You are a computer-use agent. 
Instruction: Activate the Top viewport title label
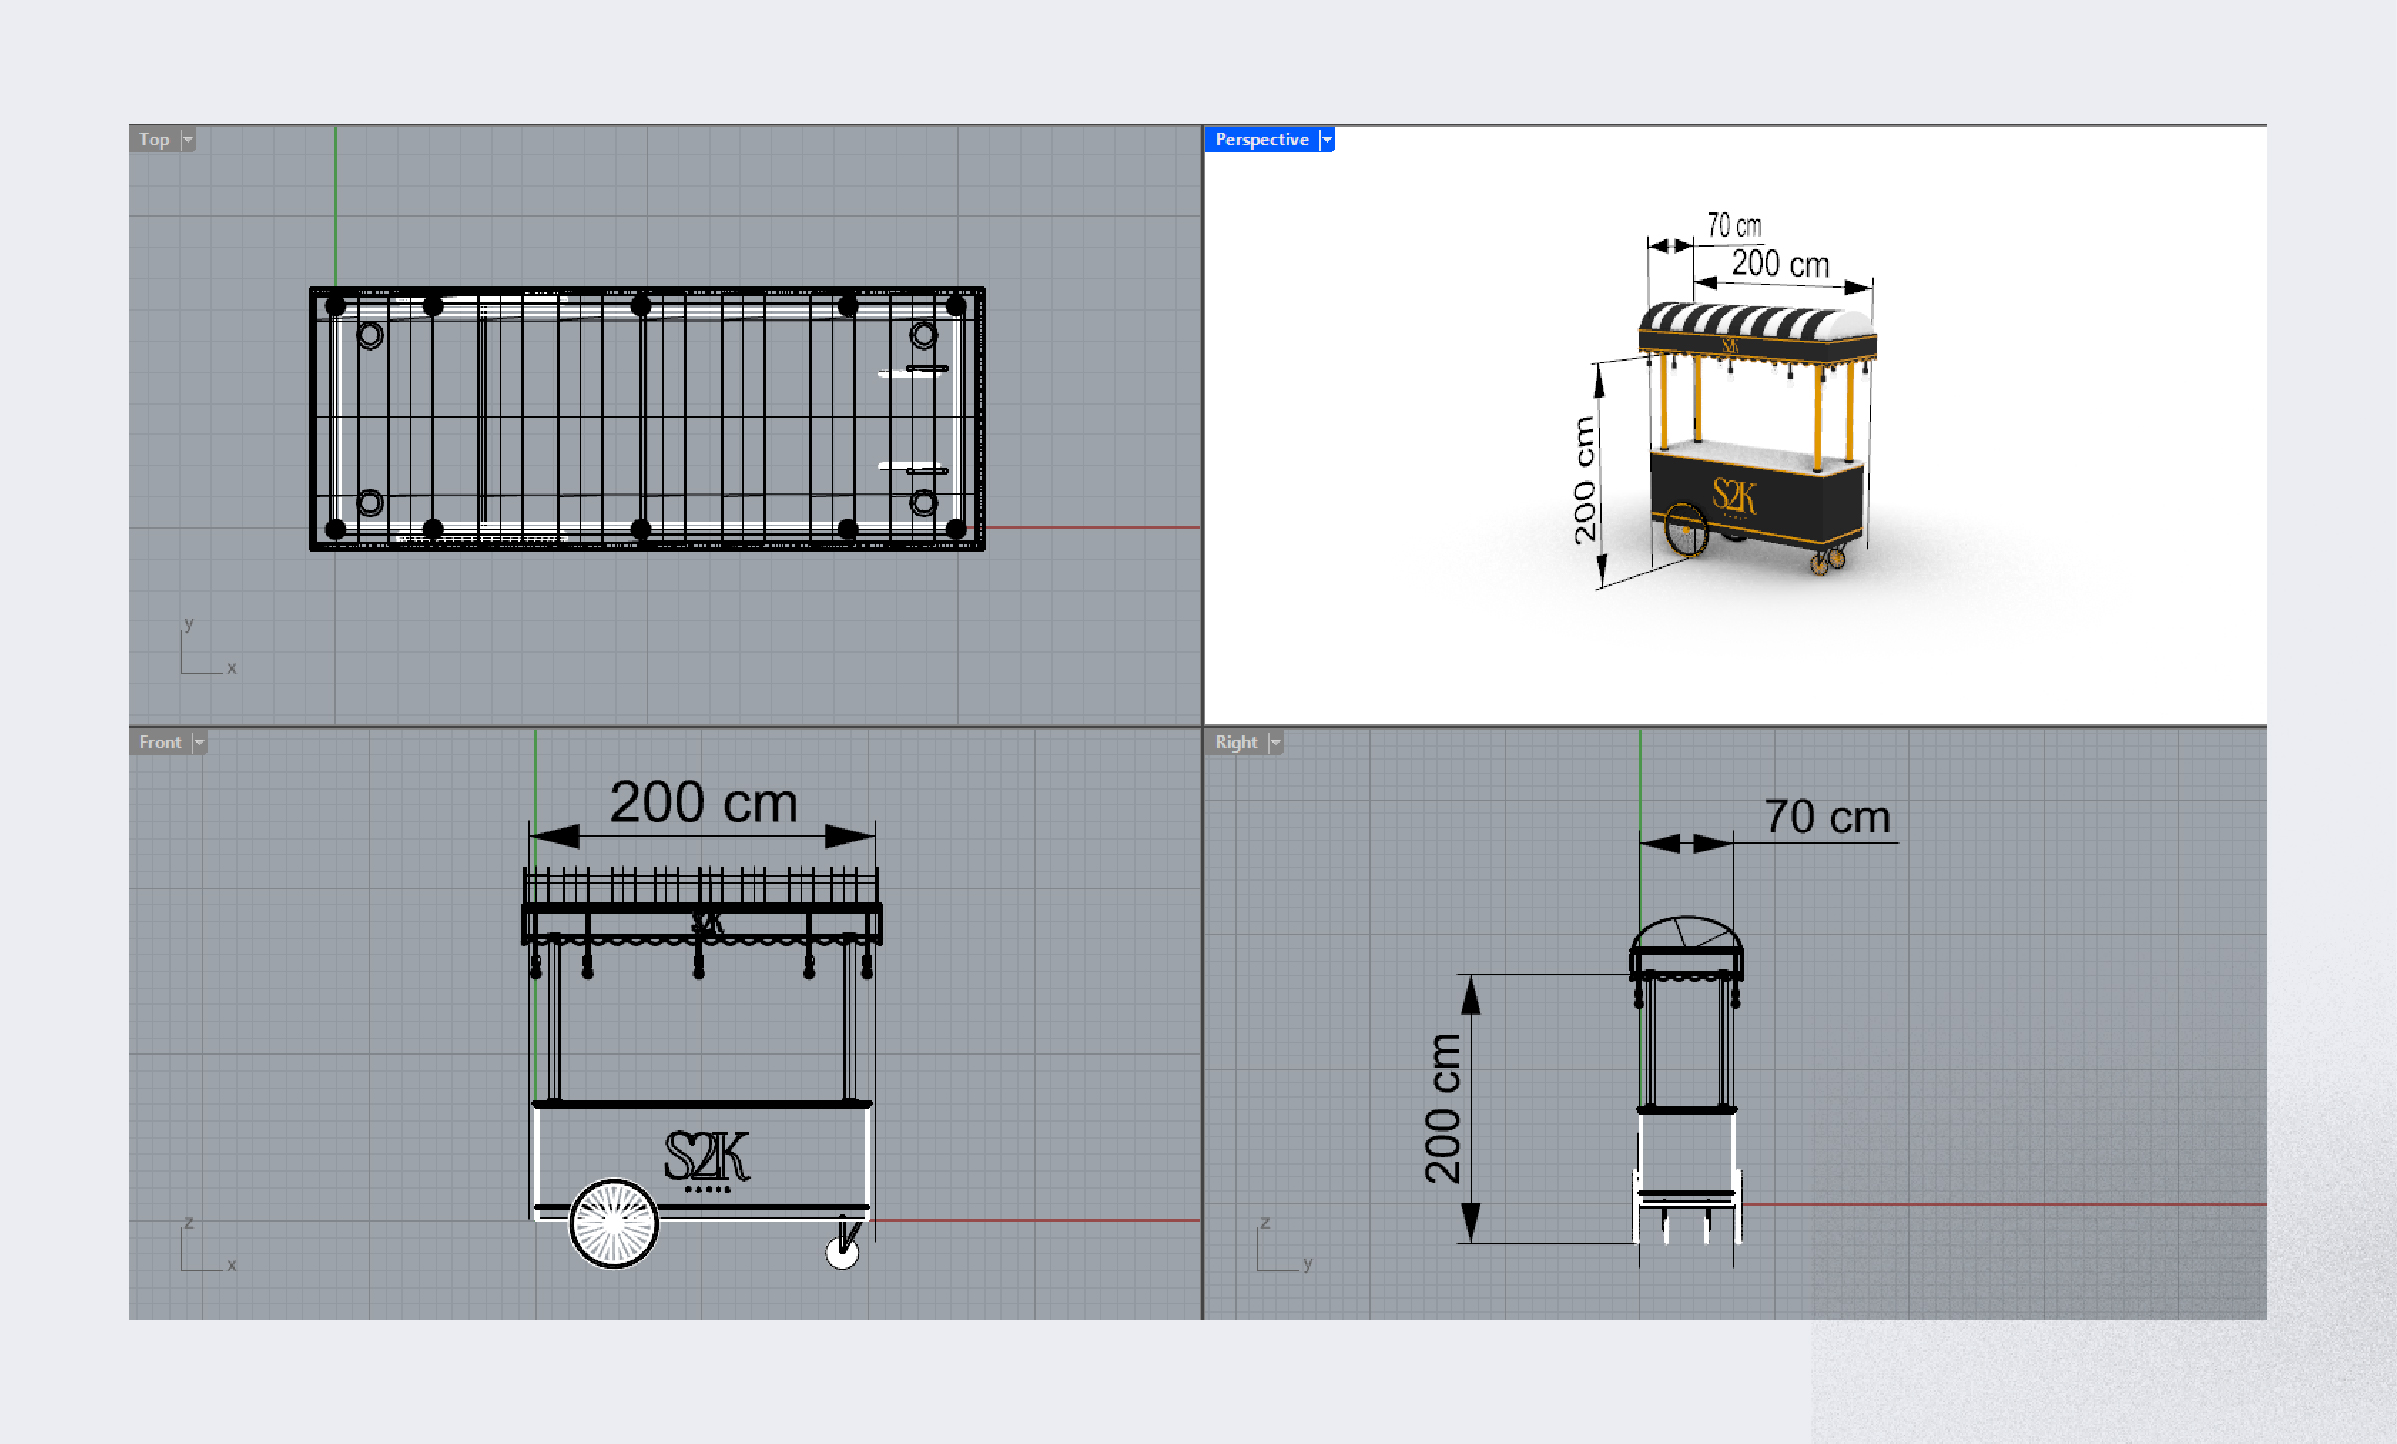coord(154,140)
